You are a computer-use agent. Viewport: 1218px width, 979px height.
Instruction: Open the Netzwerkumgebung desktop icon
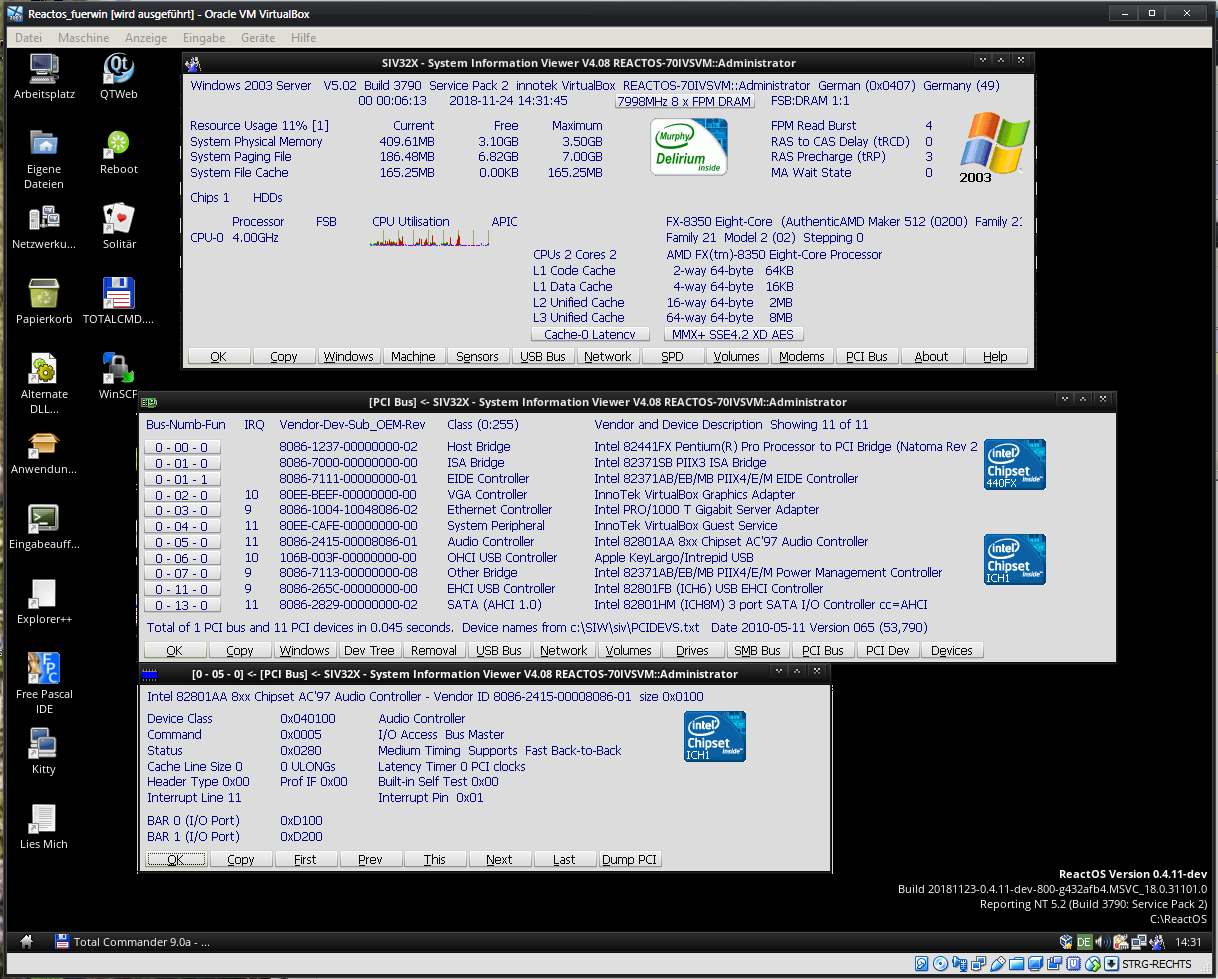tap(44, 219)
